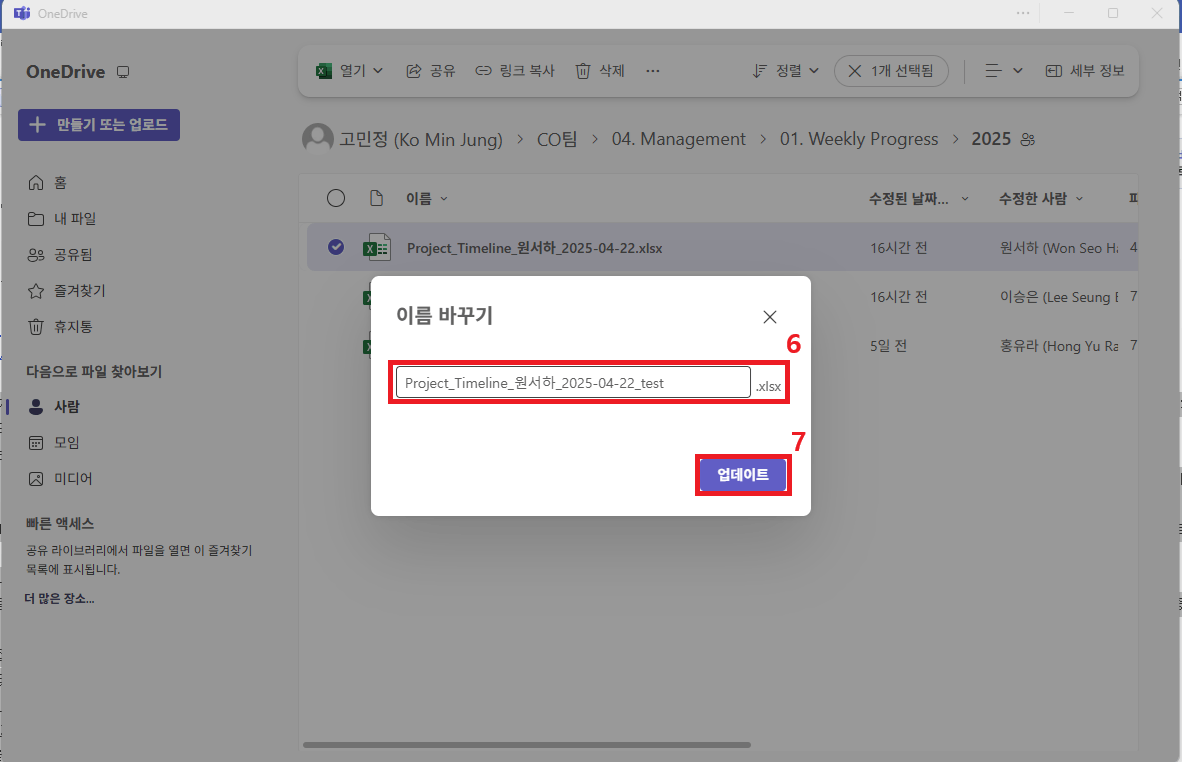
Task: Navigate to CO팀 breadcrumb
Action: click(557, 139)
